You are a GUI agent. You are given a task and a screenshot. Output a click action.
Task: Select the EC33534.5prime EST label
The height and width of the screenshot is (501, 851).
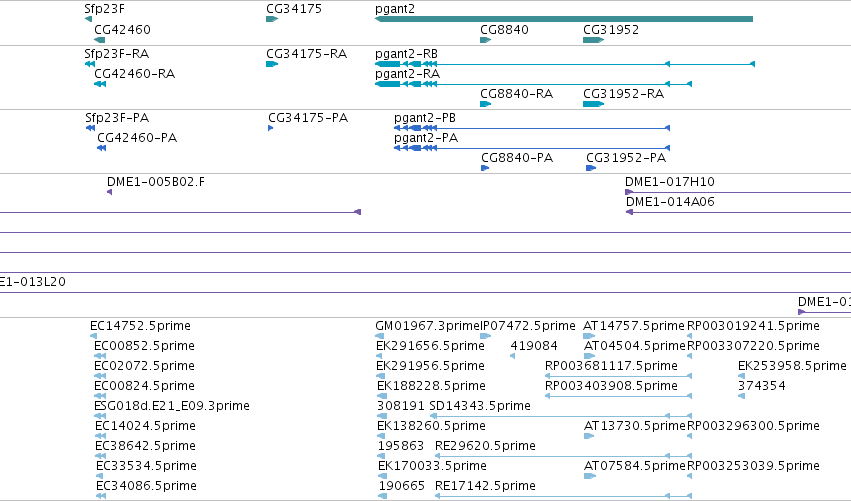(146, 466)
